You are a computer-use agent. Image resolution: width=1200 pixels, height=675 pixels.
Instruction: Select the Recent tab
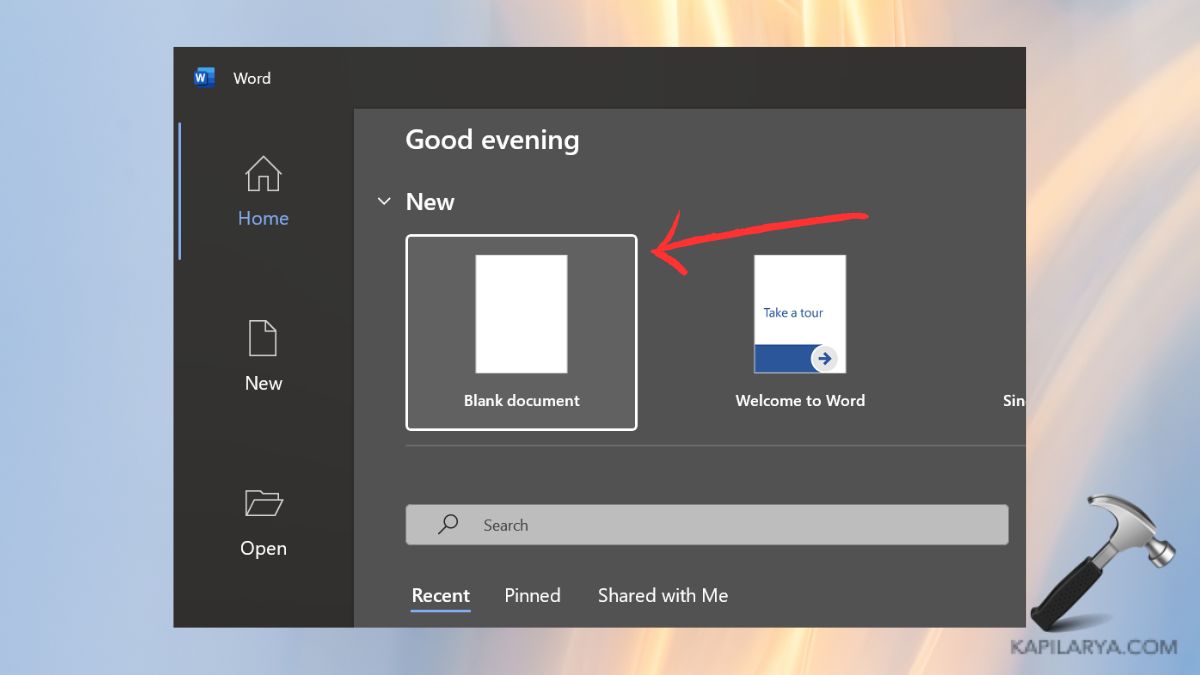coord(441,596)
